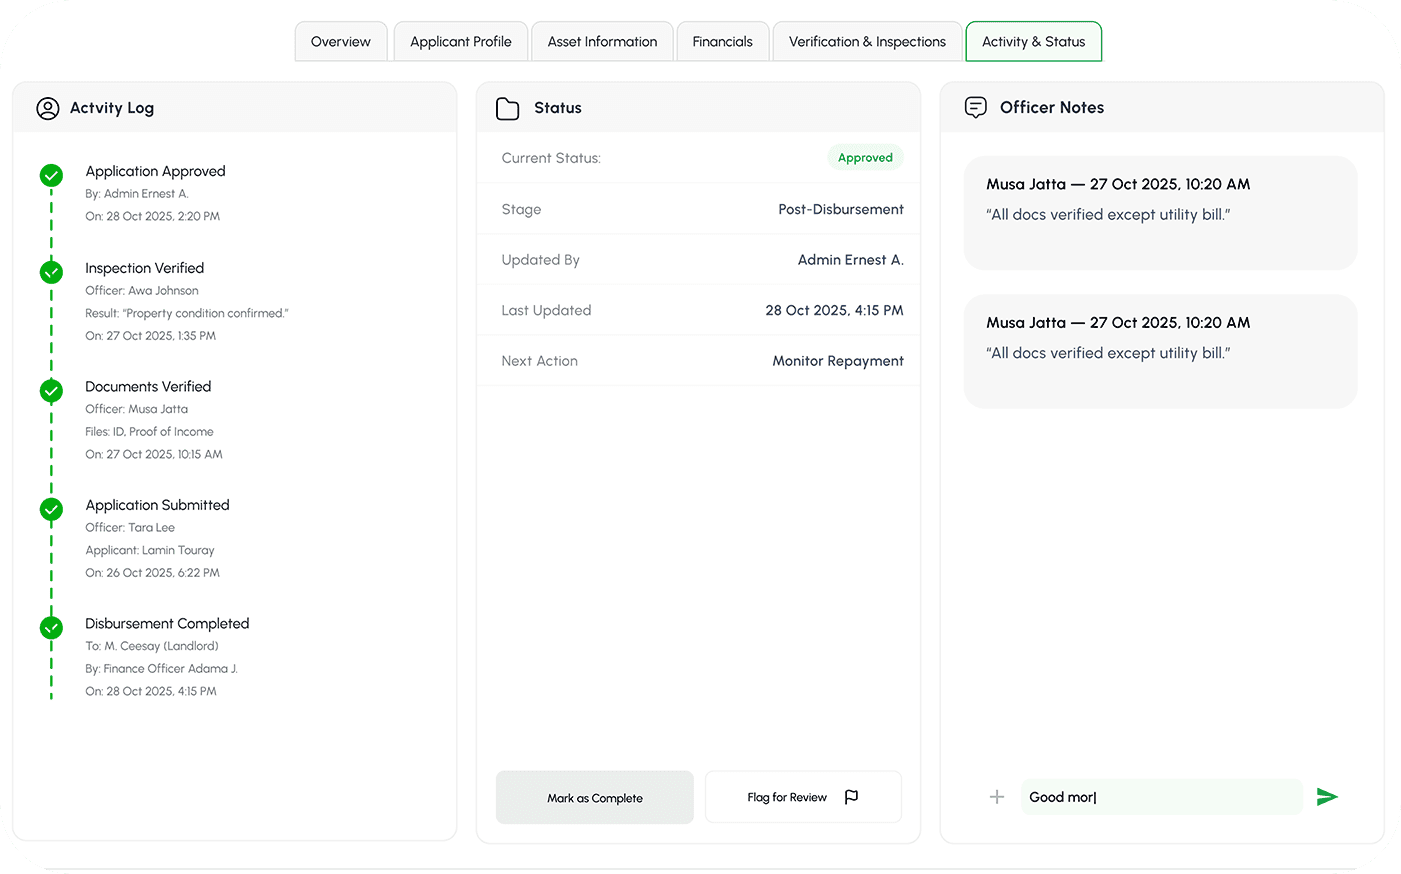Click the "Documents Verified" log entry title
The height and width of the screenshot is (874, 1401).
click(148, 387)
